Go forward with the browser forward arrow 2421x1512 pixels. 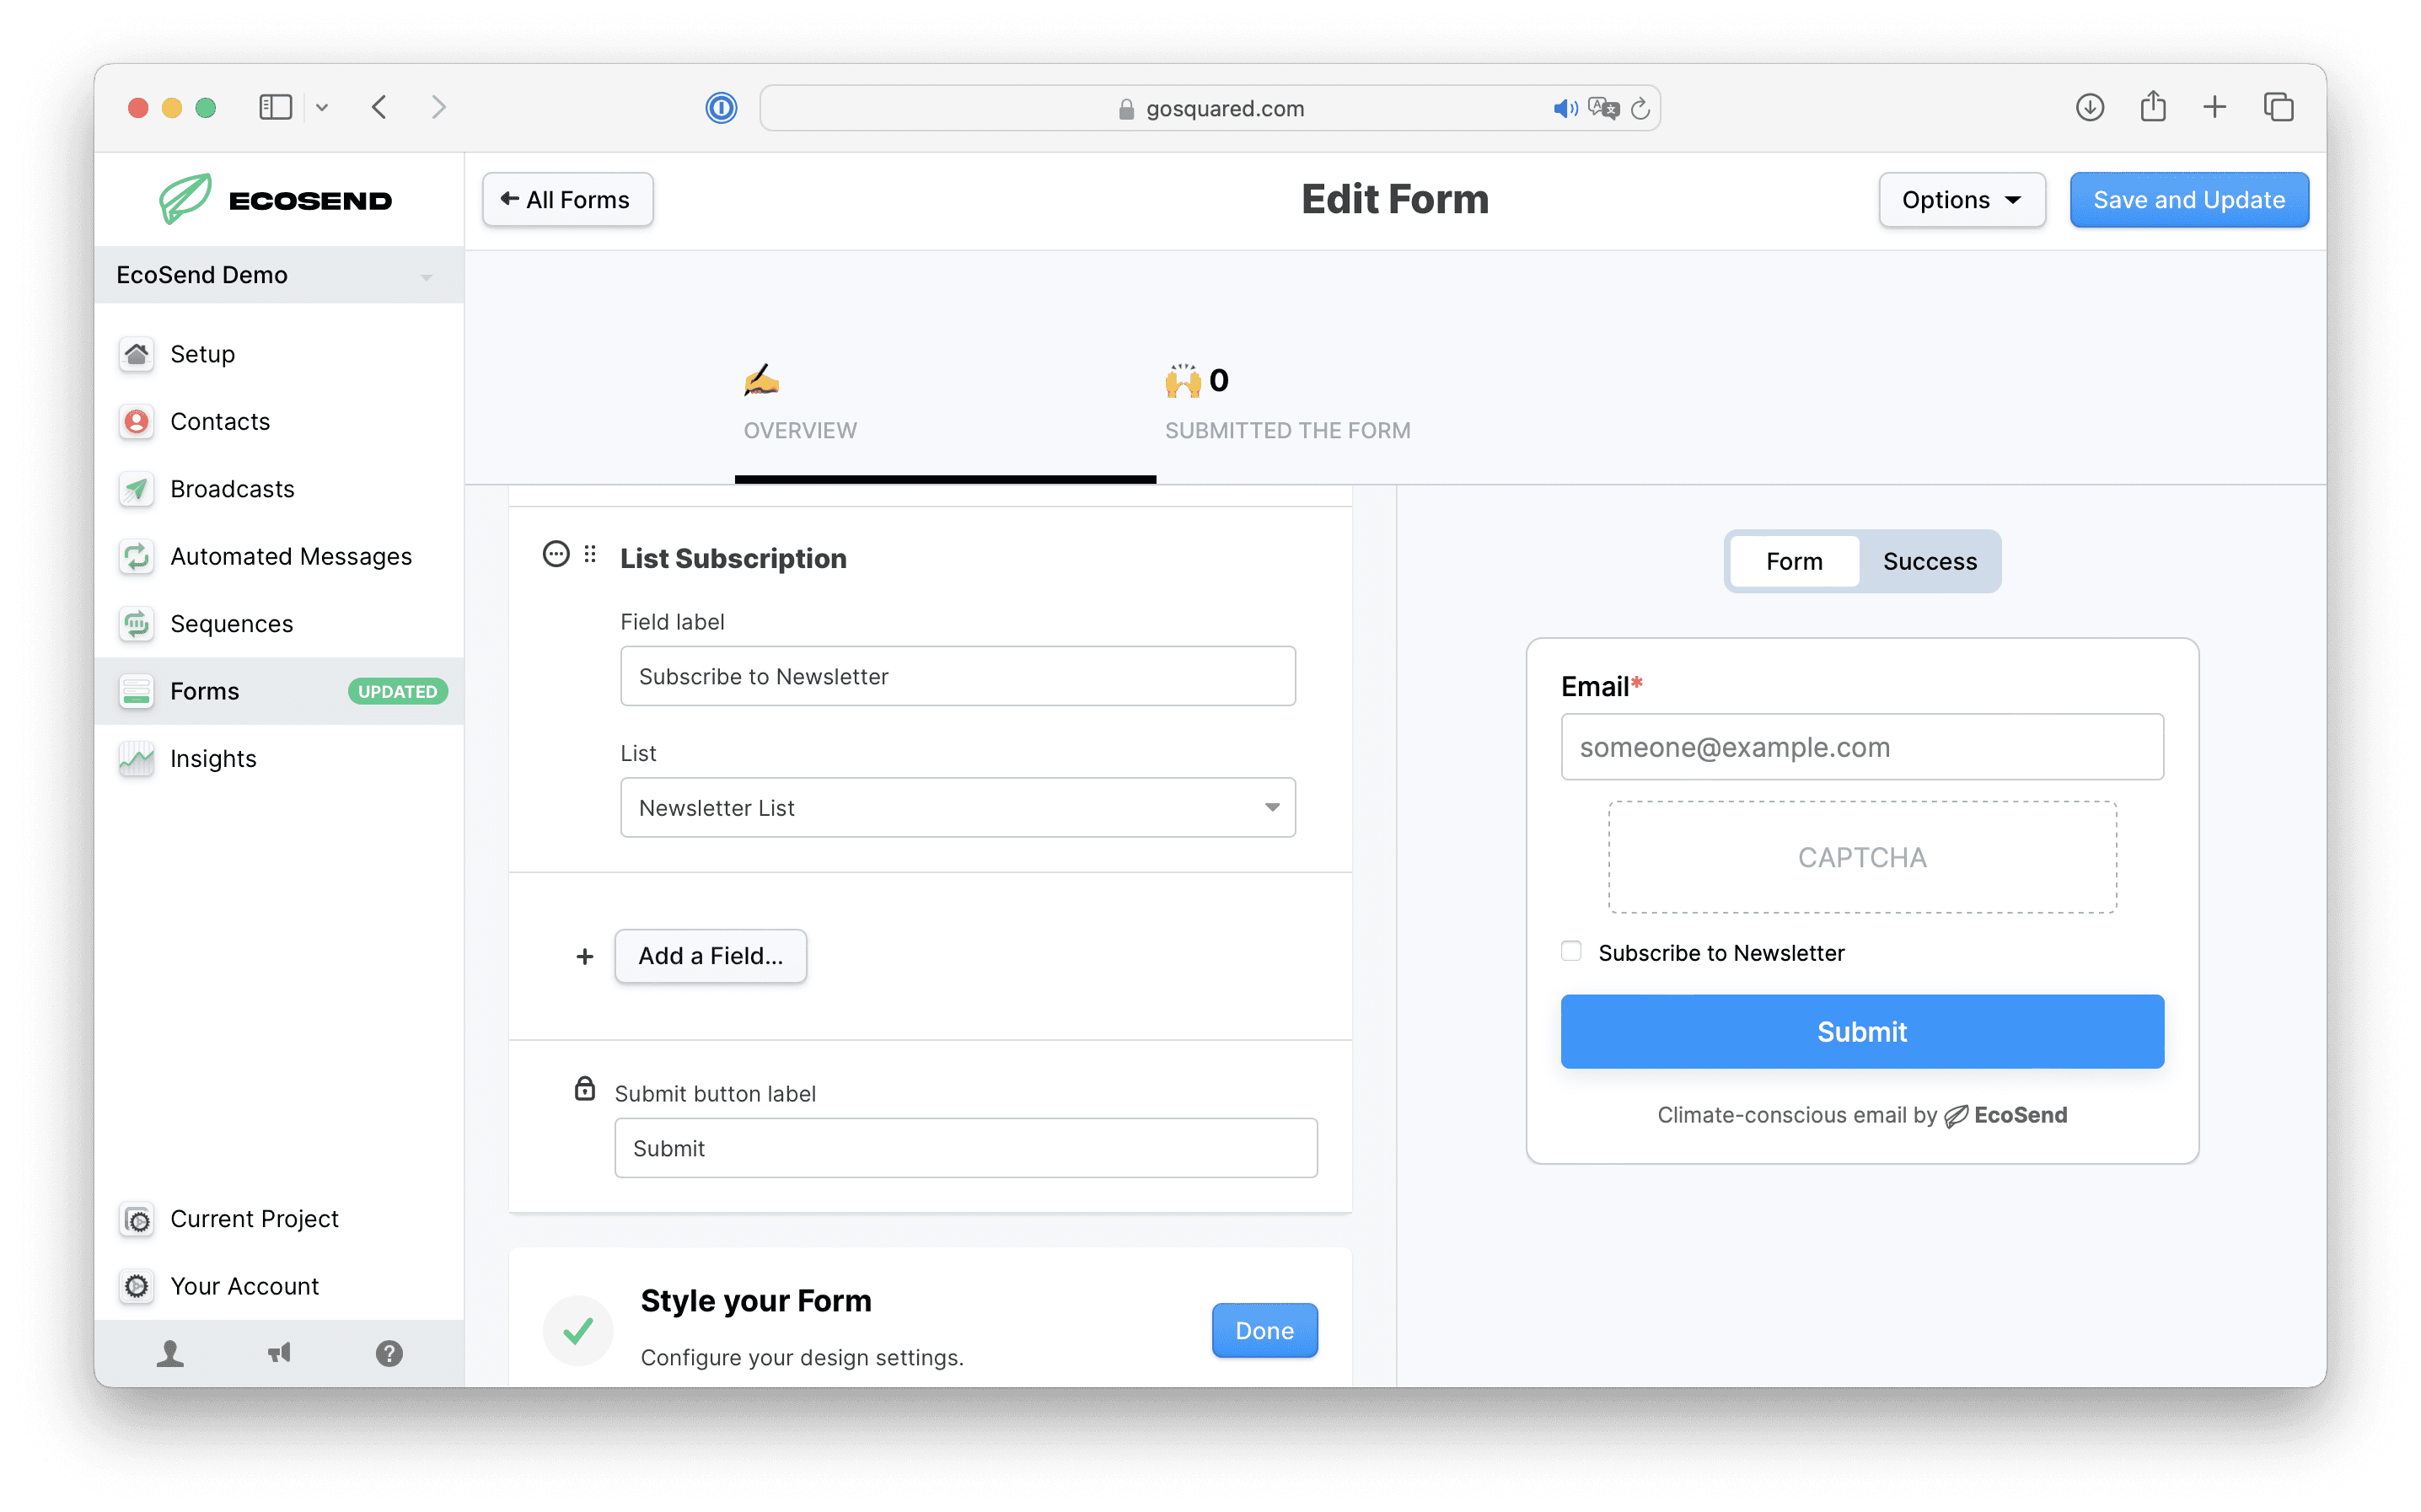click(x=438, y=107)
